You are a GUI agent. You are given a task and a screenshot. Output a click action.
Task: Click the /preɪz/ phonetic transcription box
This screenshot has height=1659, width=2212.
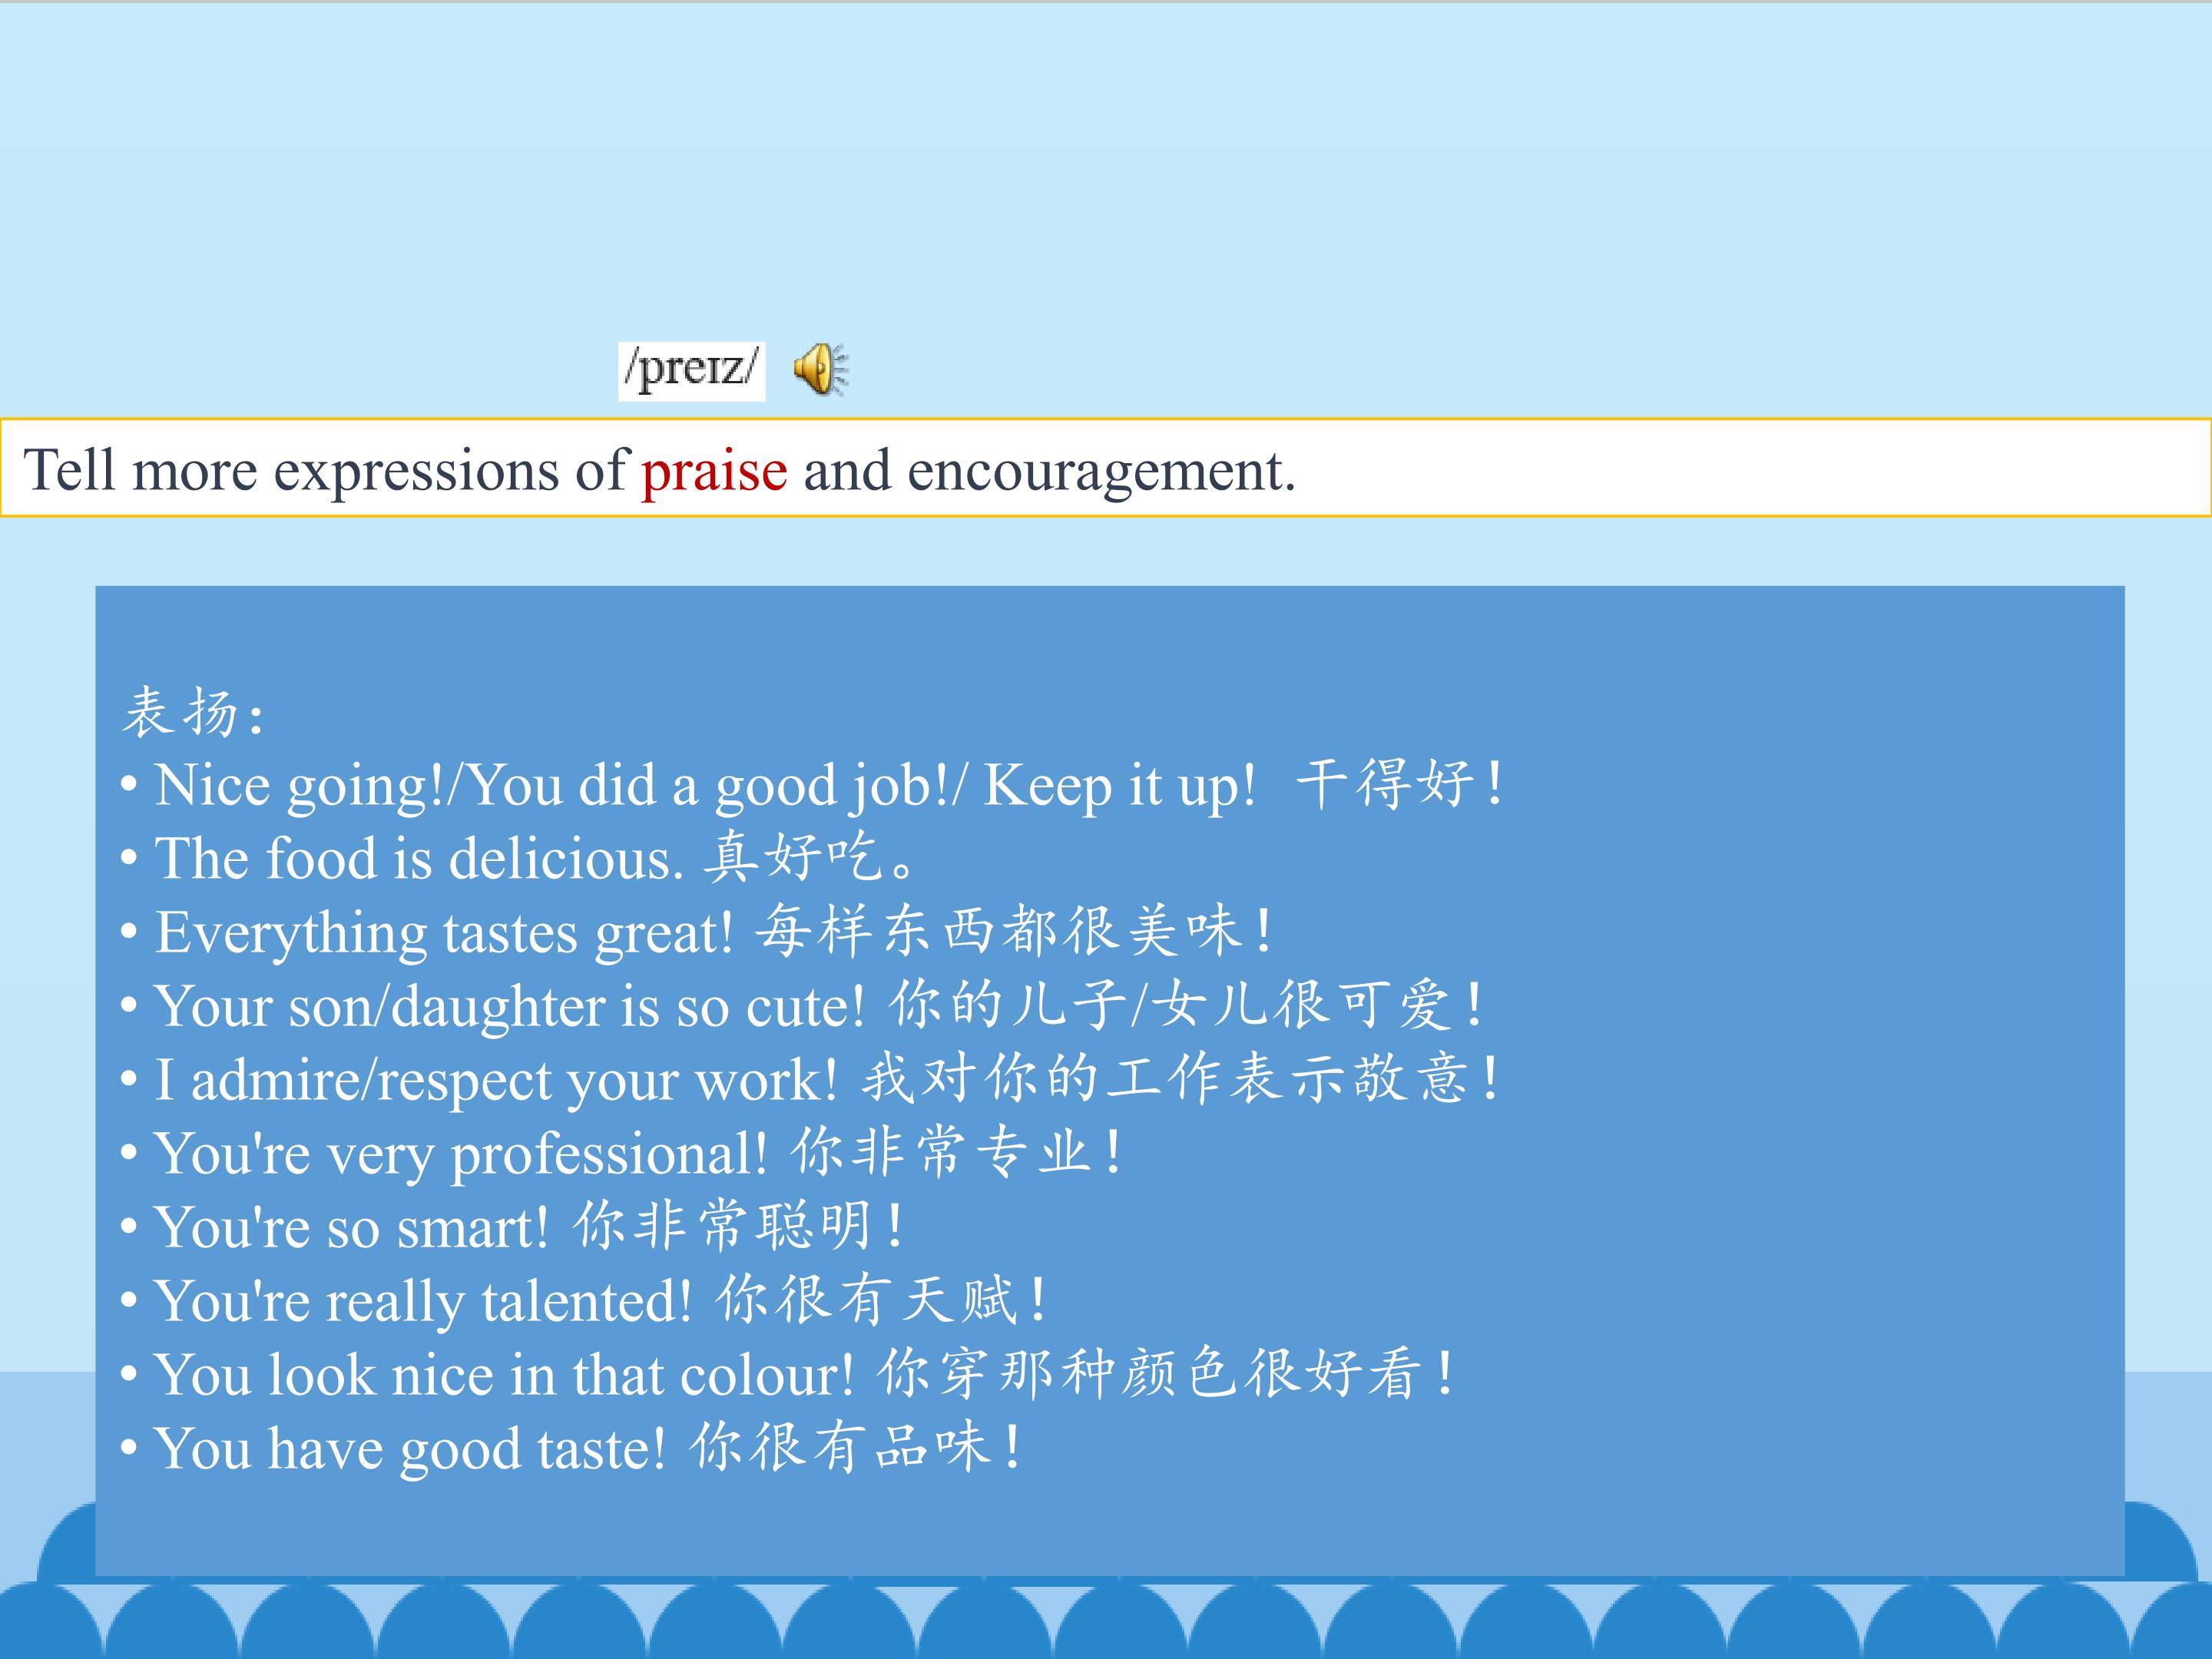[691, 371]
